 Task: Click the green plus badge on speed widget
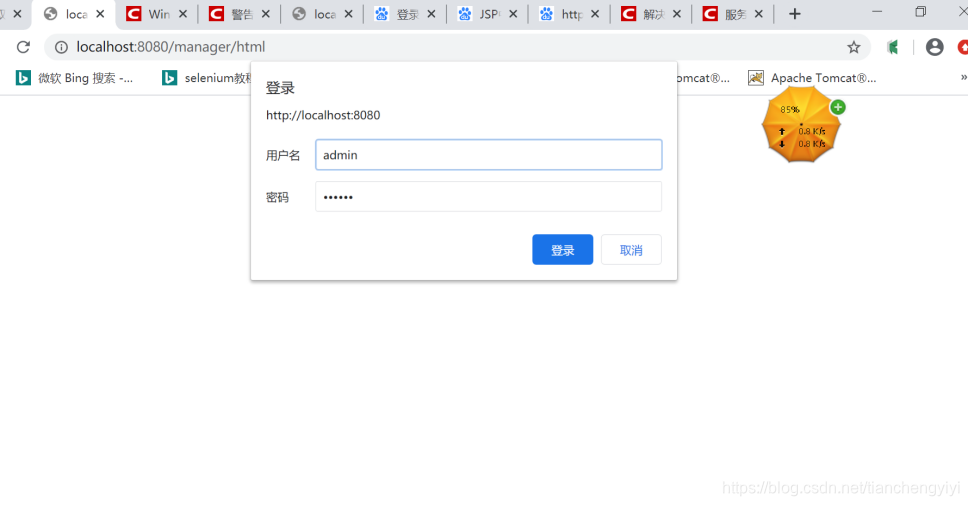click(x=838, y=107)
